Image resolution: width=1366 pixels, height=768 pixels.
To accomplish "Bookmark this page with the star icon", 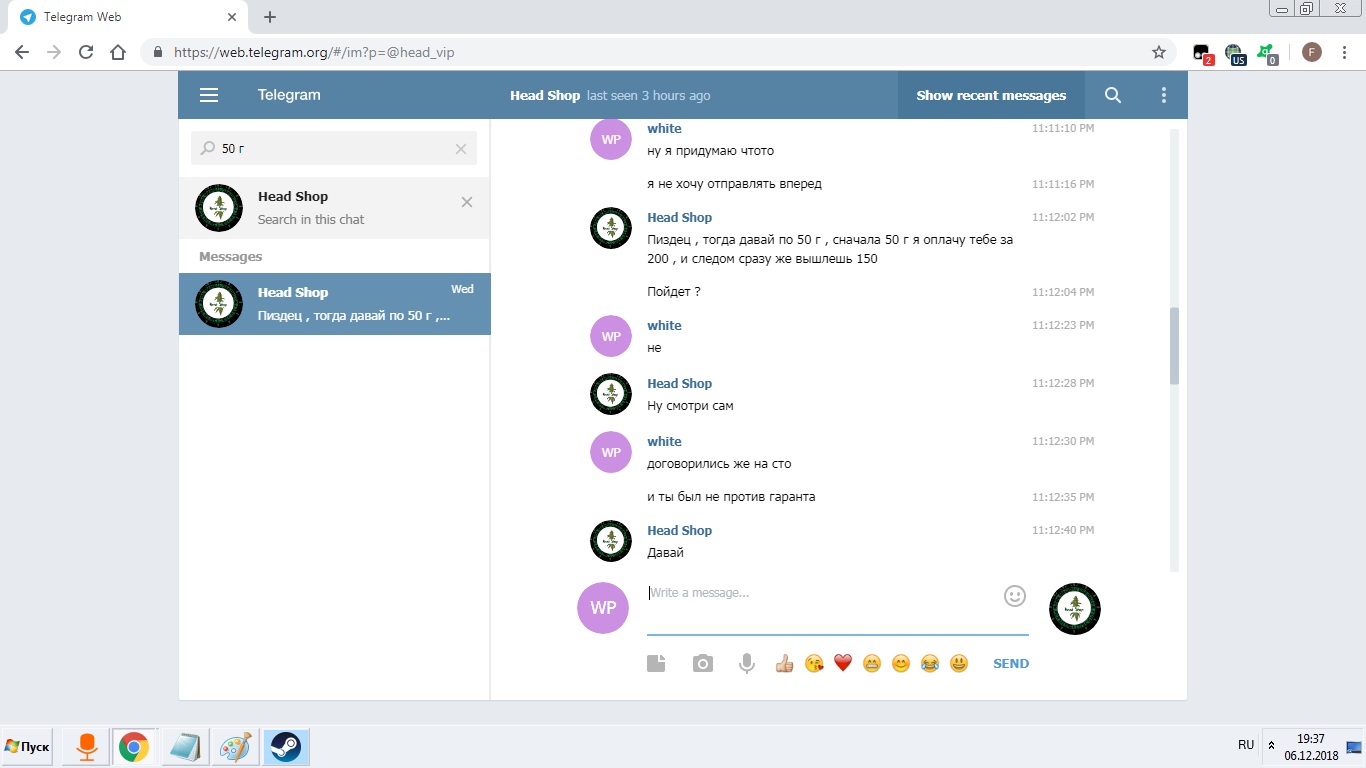I will (1159, 52).
